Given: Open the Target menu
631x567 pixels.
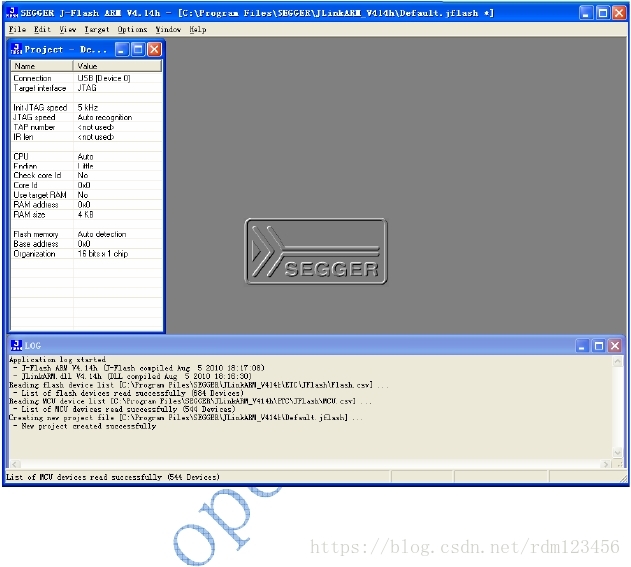Looking at the screenshot, I should pos(97,29).
